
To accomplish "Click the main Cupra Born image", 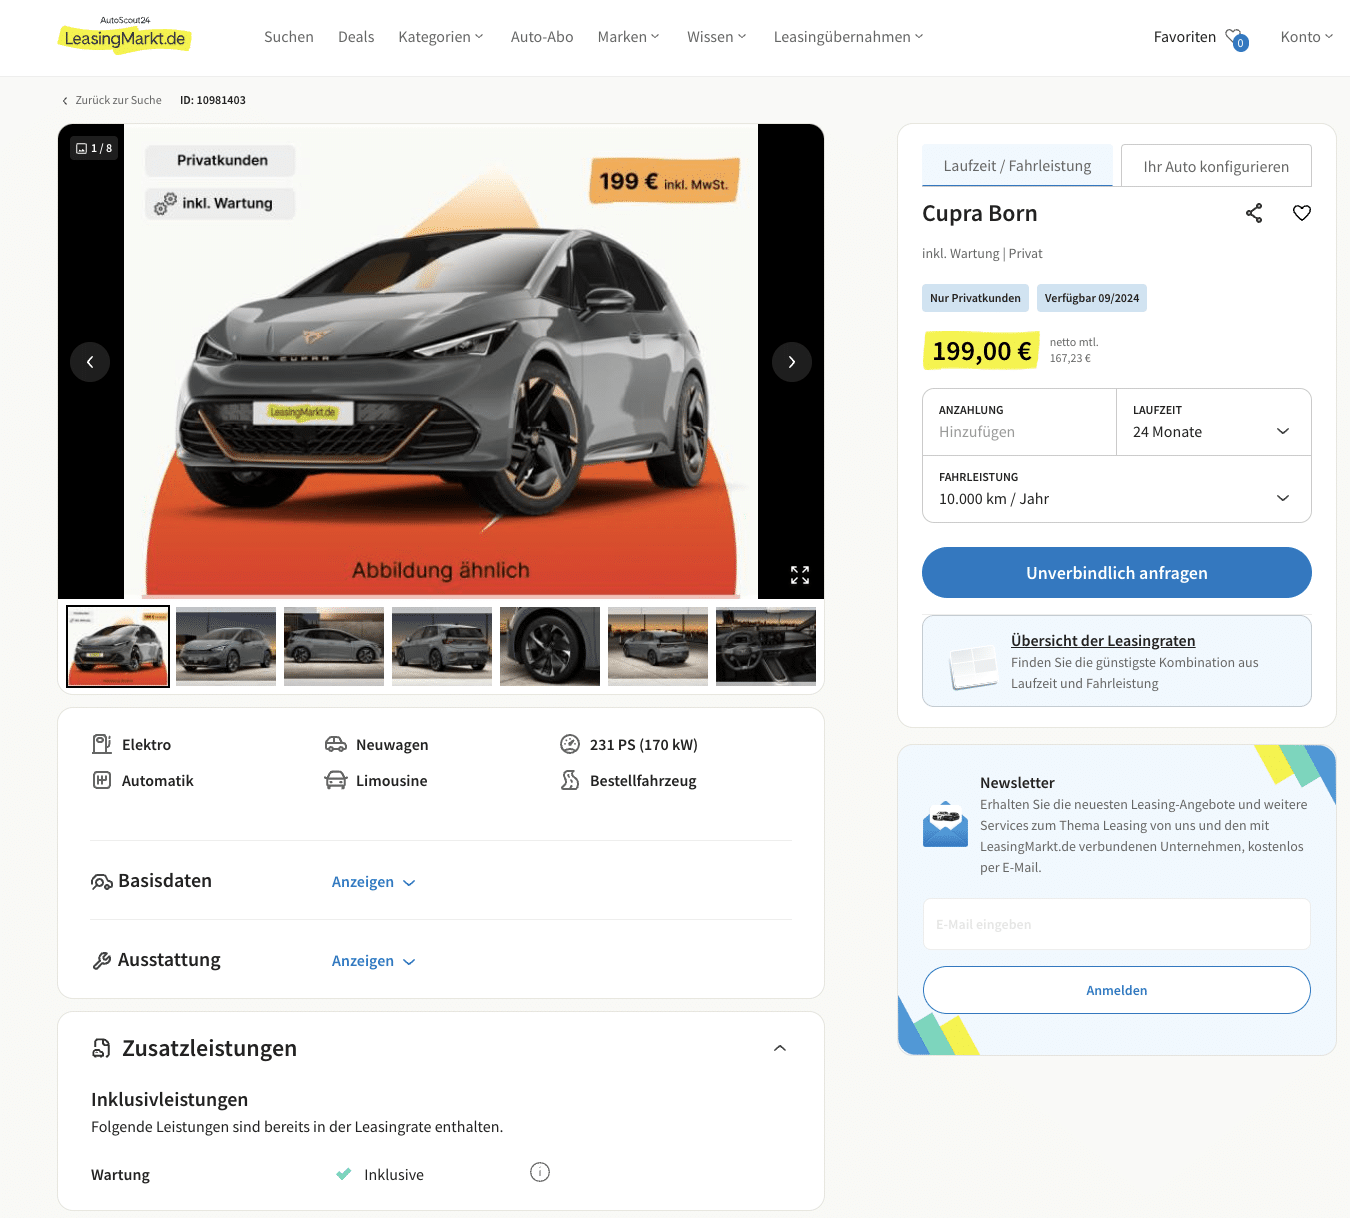I will [441, 362].
